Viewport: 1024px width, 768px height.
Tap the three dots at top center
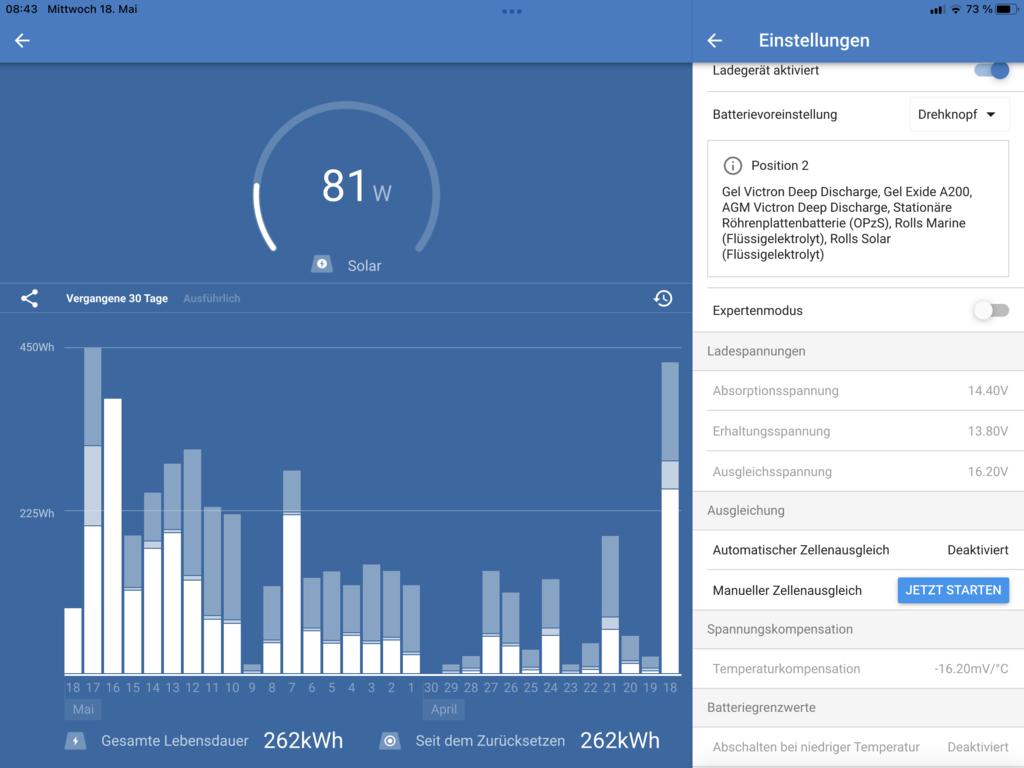click(511, 11)
